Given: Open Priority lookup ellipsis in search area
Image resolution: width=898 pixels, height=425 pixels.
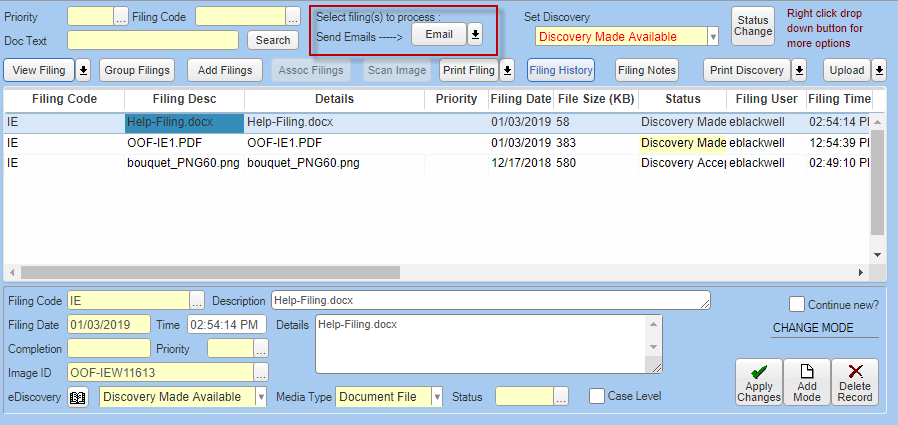Looking at the screenshot, I should 121,17.
